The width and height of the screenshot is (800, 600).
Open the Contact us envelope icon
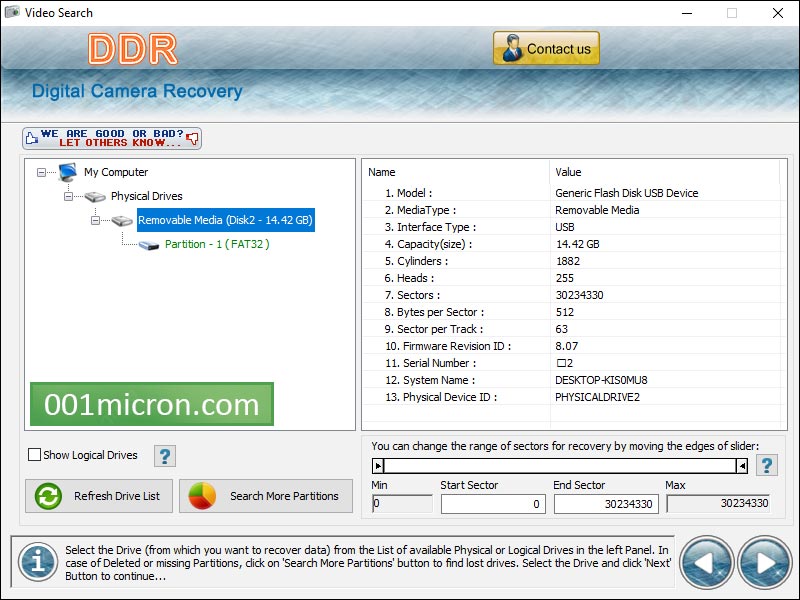tap(514, 47)
